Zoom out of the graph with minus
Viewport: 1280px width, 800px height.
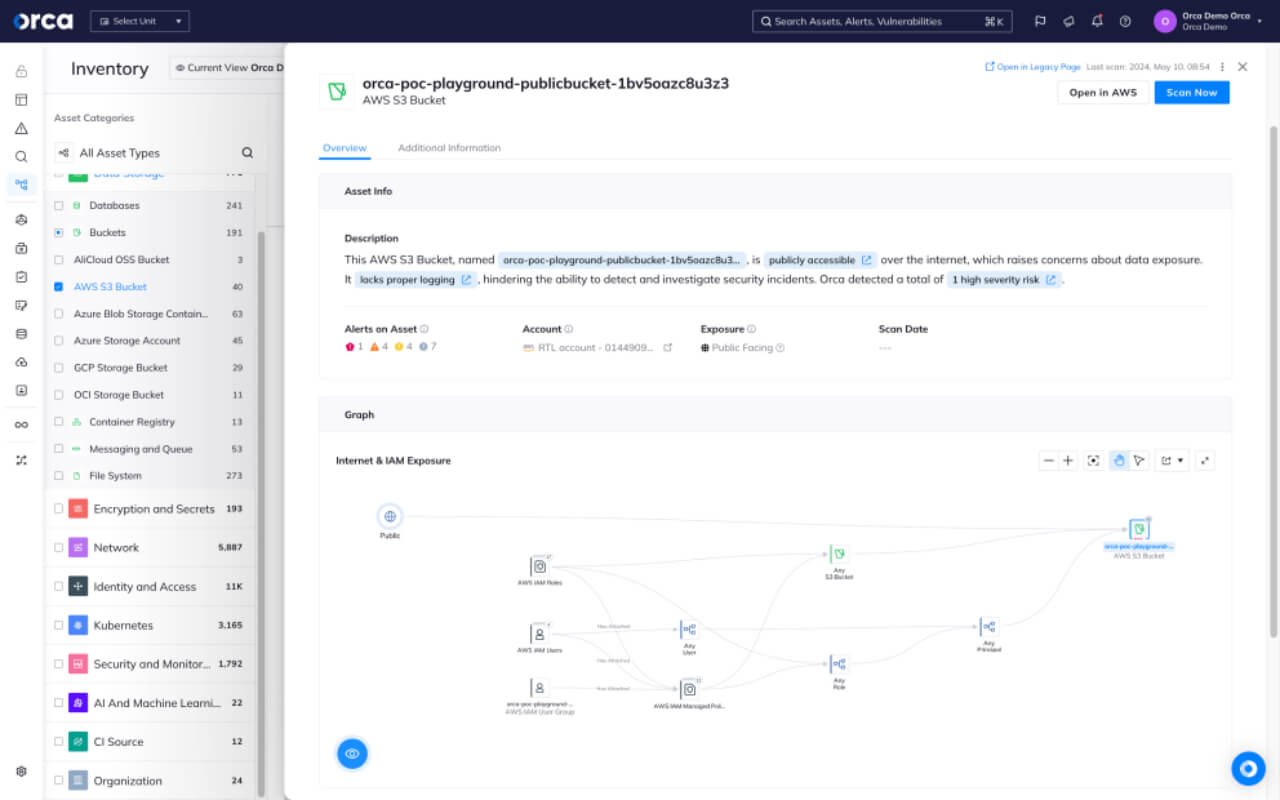(1048, 461)
